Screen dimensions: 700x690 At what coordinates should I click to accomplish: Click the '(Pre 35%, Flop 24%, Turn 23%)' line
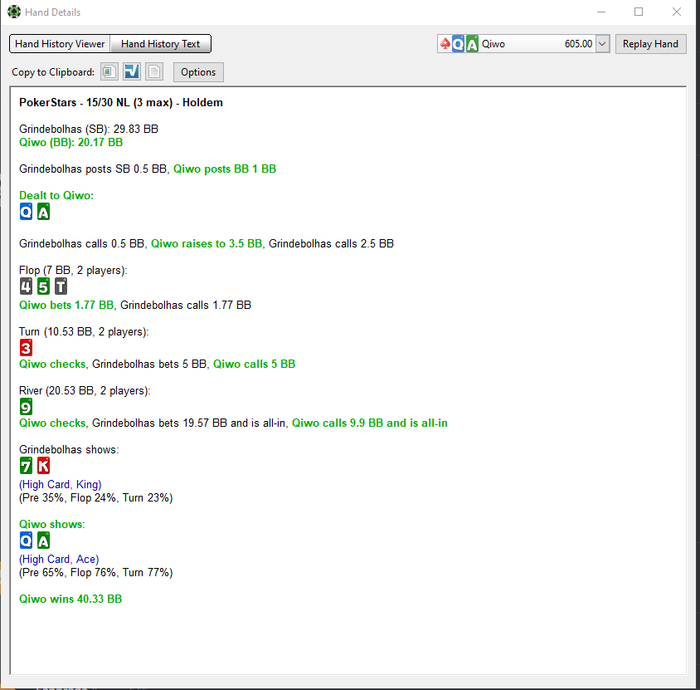point(96,498)
